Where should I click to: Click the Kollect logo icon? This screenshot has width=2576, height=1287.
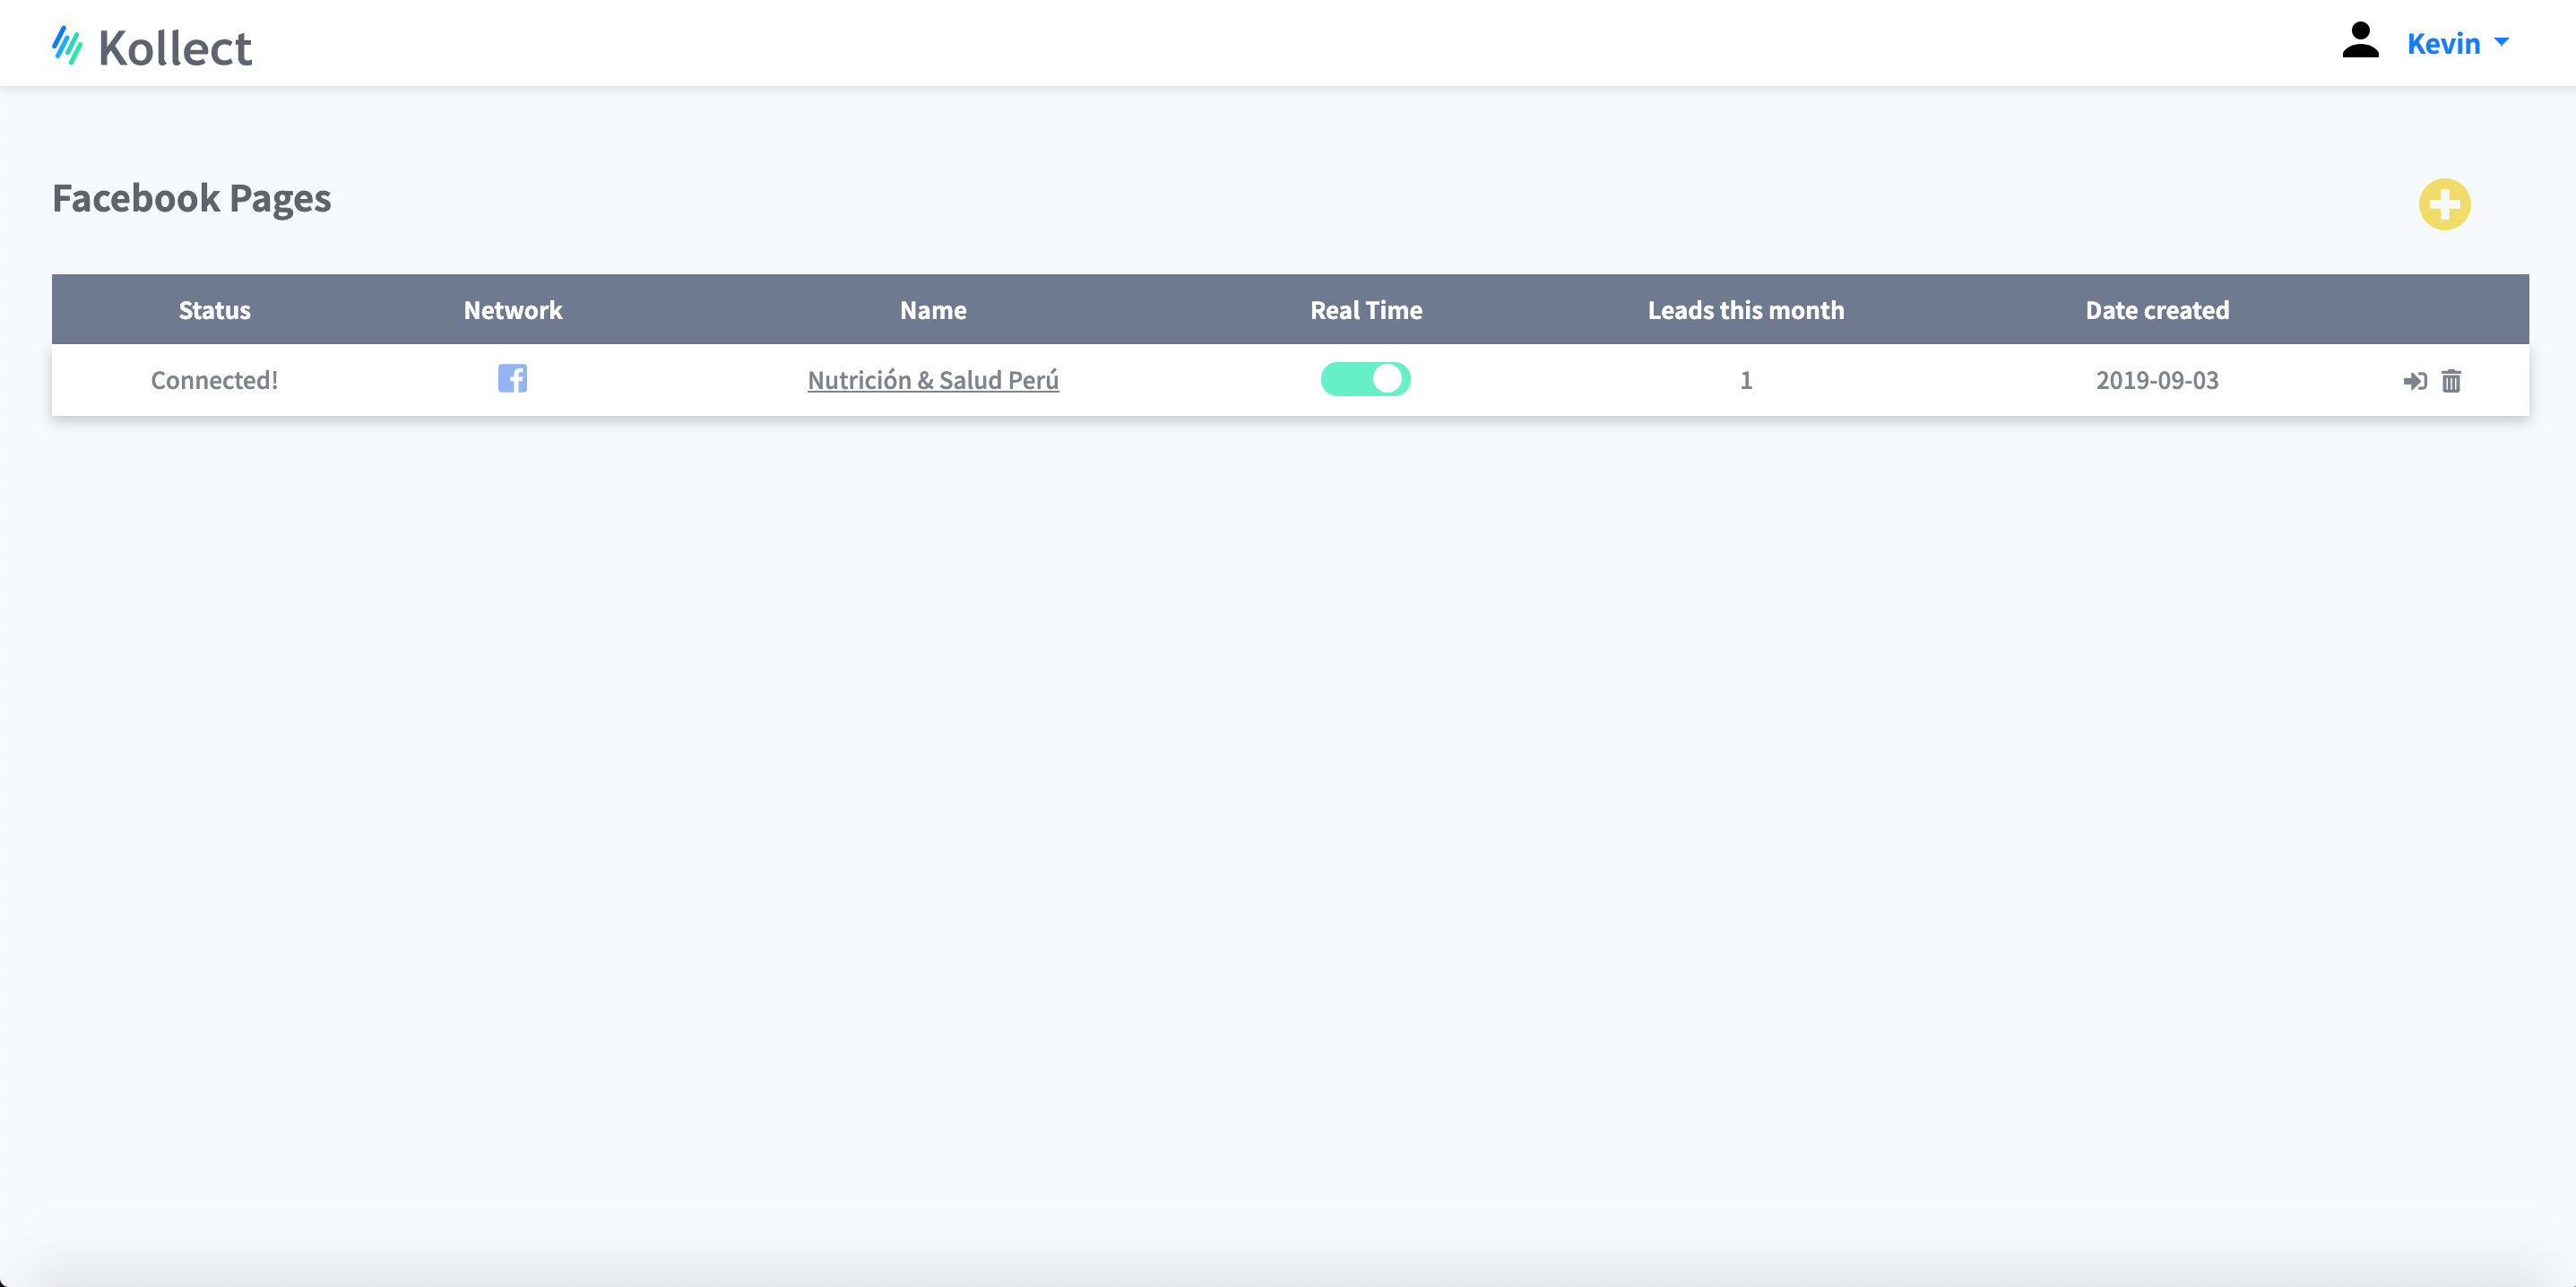(67, 45)
